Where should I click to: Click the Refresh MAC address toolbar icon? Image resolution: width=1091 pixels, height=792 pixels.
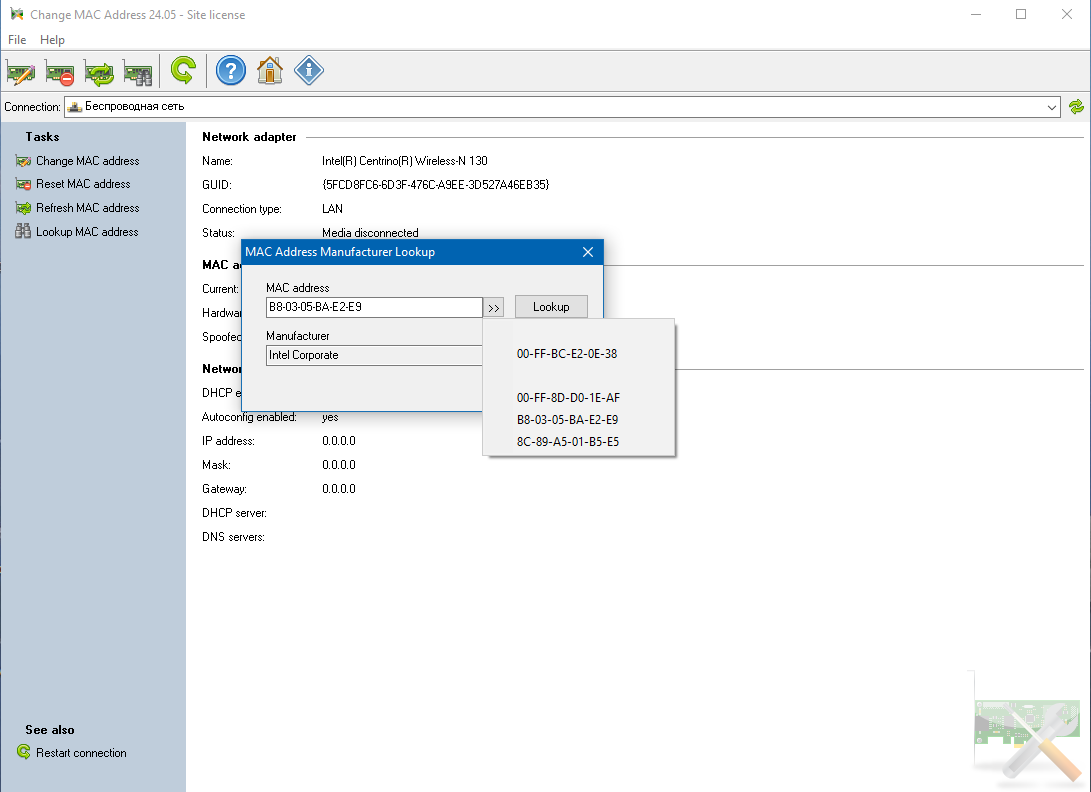click(x=99, y=71)
